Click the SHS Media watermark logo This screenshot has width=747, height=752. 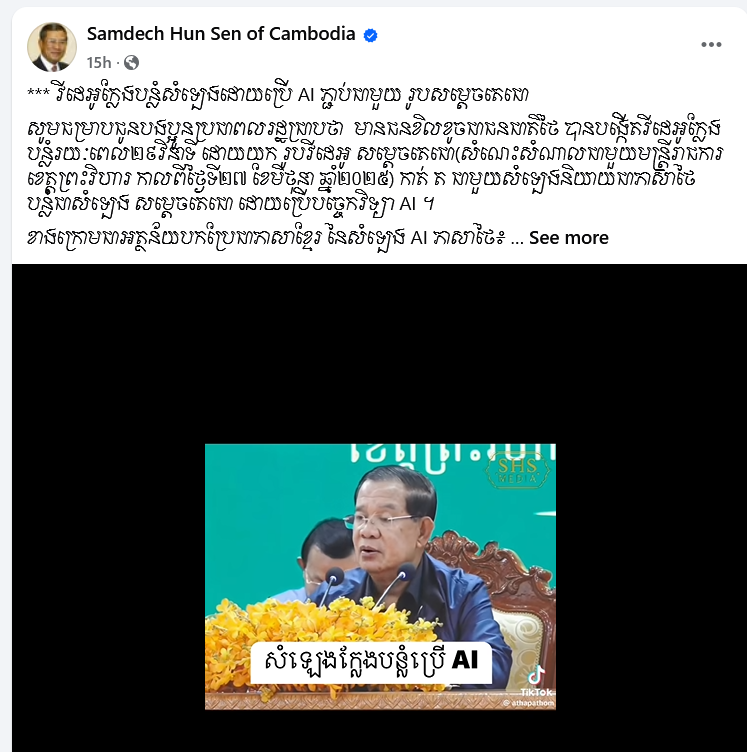(517, 470)
